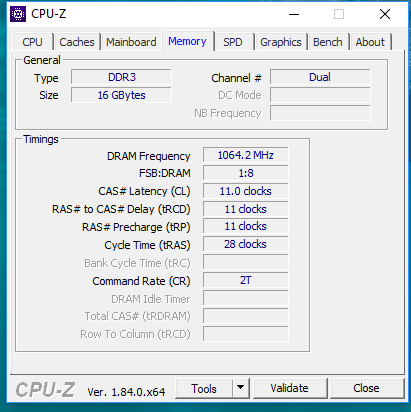
Task: Click the empty NB Frequency field
Action: (320, 113)
